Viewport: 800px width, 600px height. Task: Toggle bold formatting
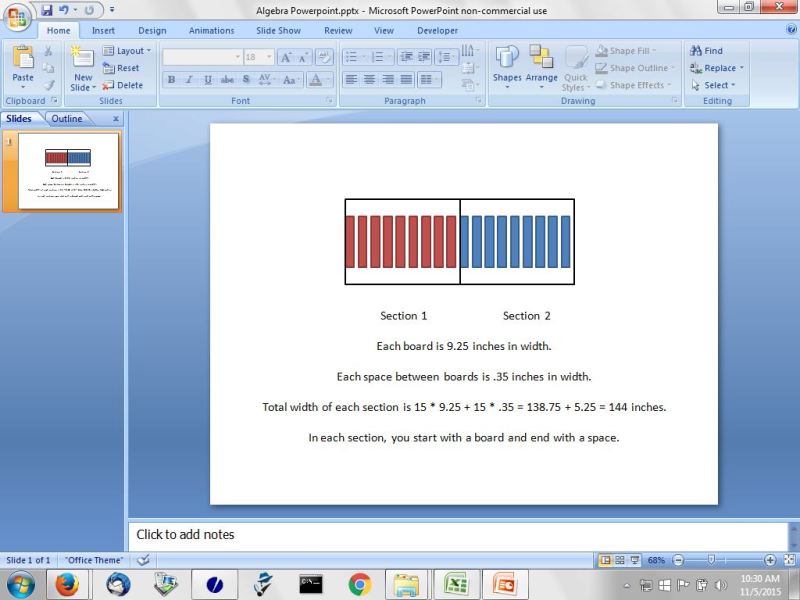tap(171, 80)
